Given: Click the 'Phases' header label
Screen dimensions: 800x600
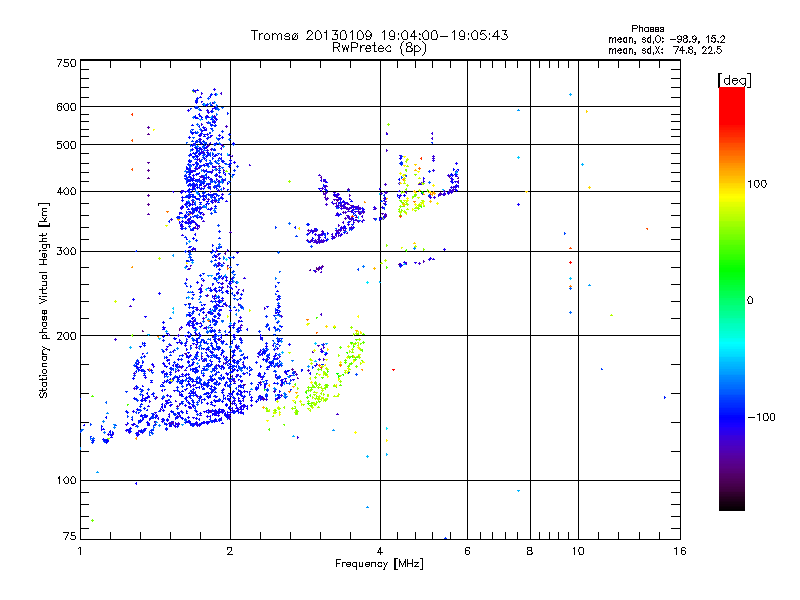Looking at the screenshot, I should 647,29.
